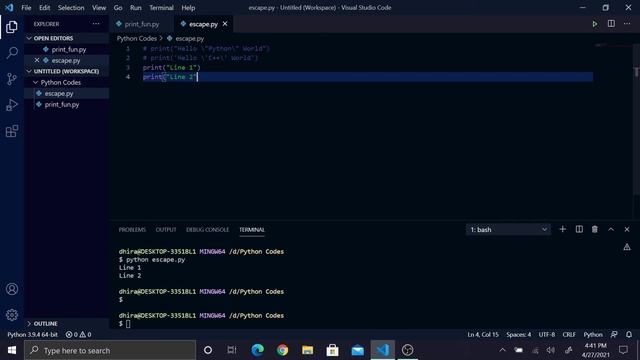
Task: Open notifications bell in status bar
Action: point(629,334)
